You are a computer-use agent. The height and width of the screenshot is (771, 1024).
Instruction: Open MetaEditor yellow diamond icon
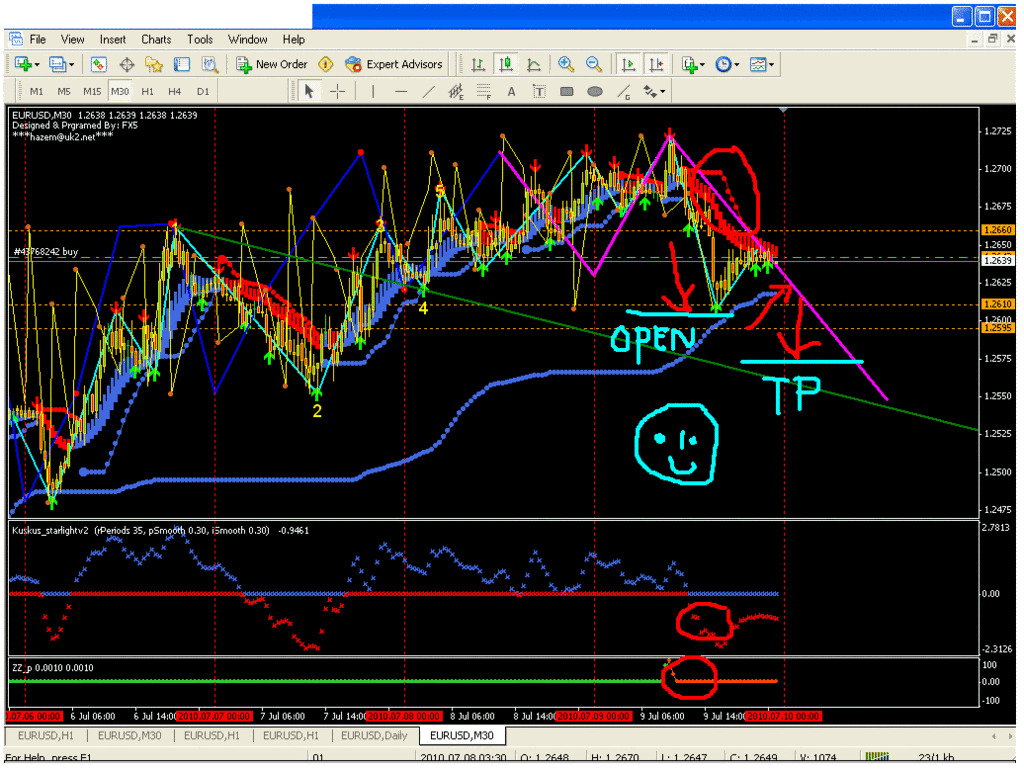[325, 64]
